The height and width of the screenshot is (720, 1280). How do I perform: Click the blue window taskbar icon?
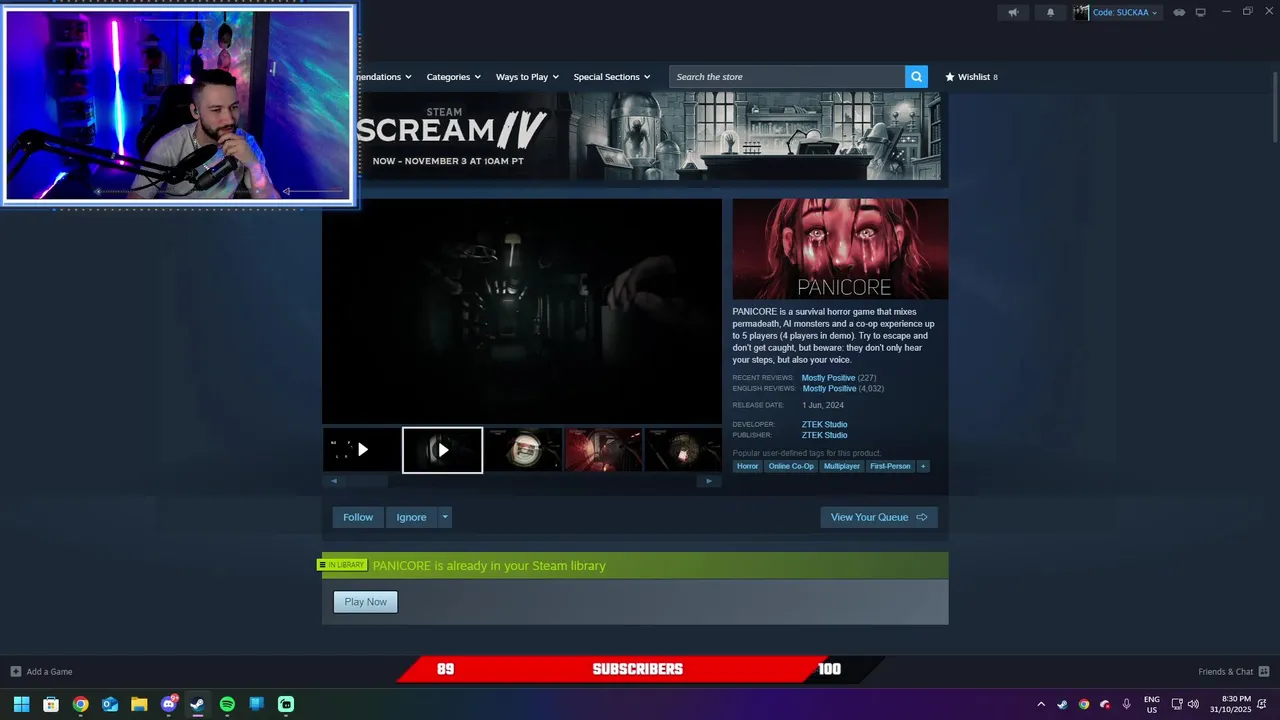(x=257, y=704)
